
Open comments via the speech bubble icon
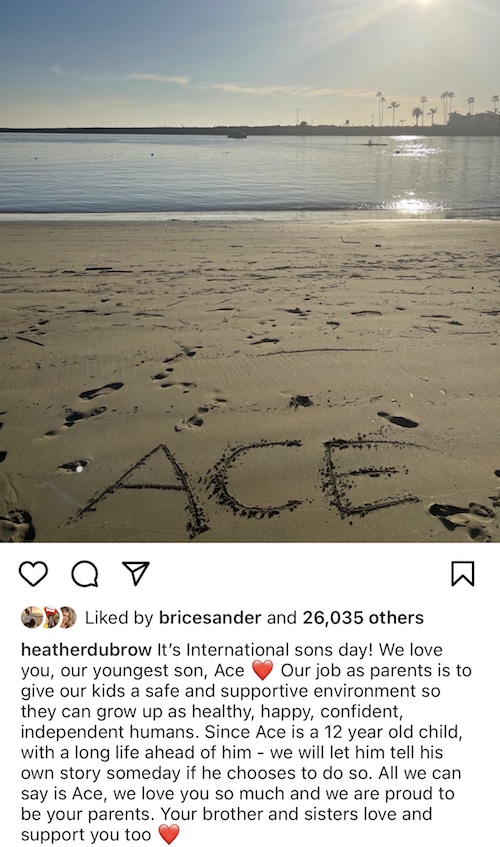[x=85, y=574]
